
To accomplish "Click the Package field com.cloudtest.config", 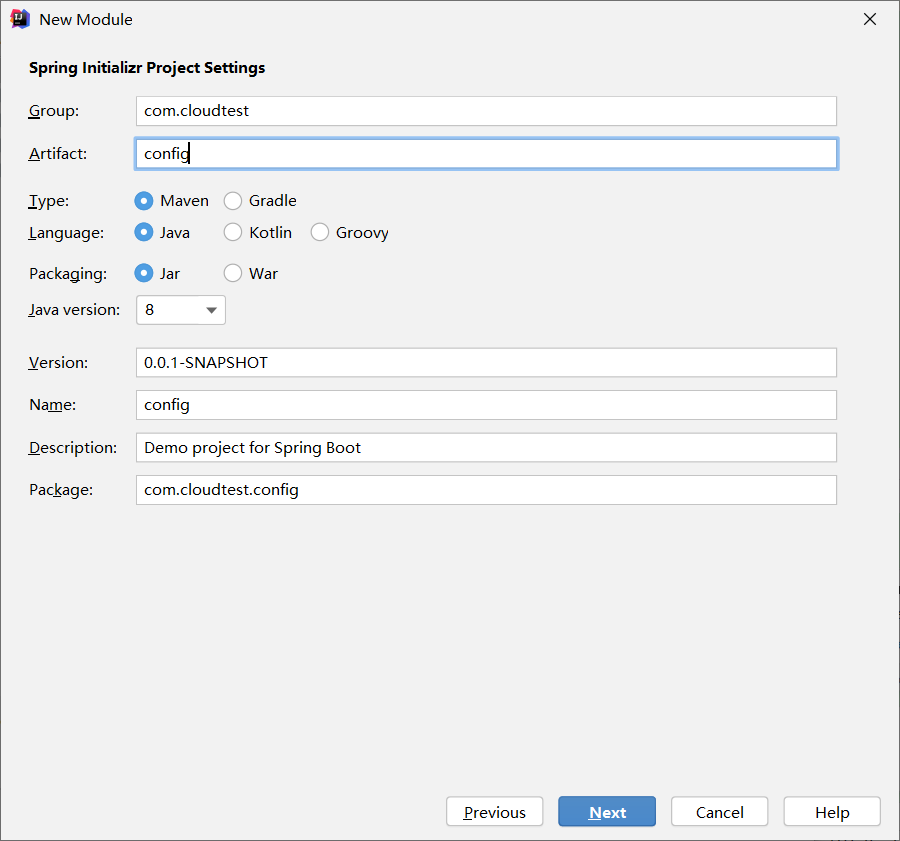I will [486, 490].
